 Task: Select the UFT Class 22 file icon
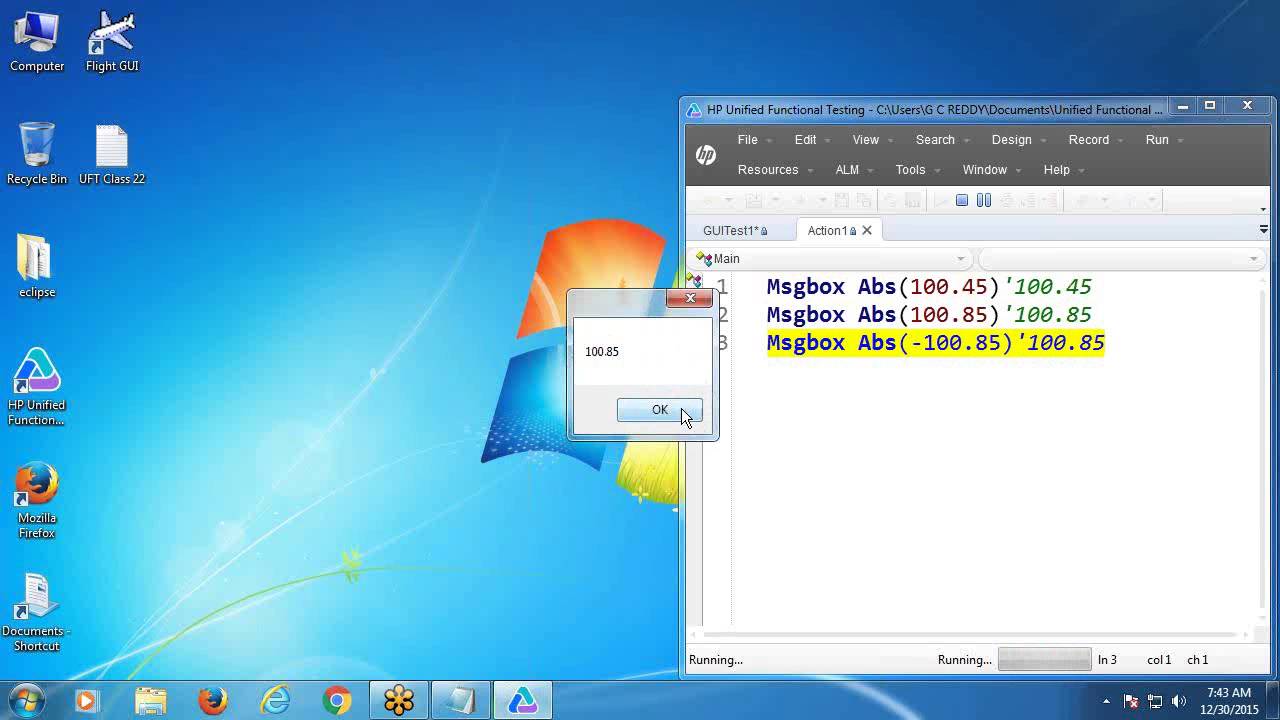[x=112, y=154]
